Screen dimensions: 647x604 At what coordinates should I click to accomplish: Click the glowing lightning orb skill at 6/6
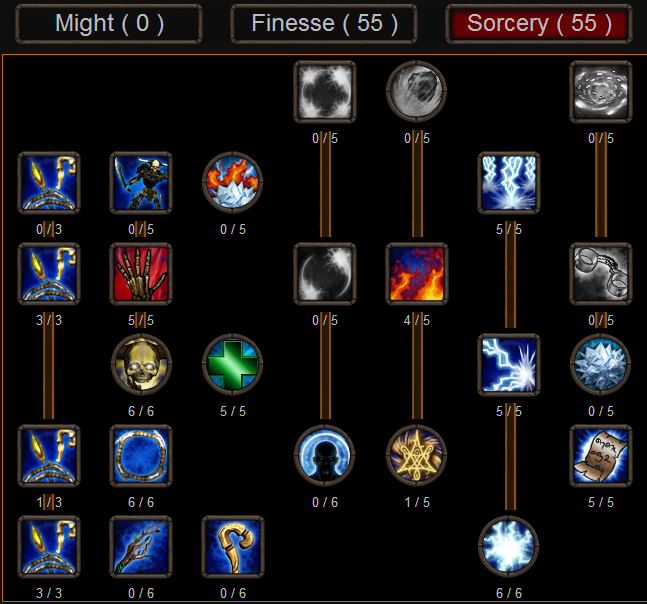click(509, 547)
